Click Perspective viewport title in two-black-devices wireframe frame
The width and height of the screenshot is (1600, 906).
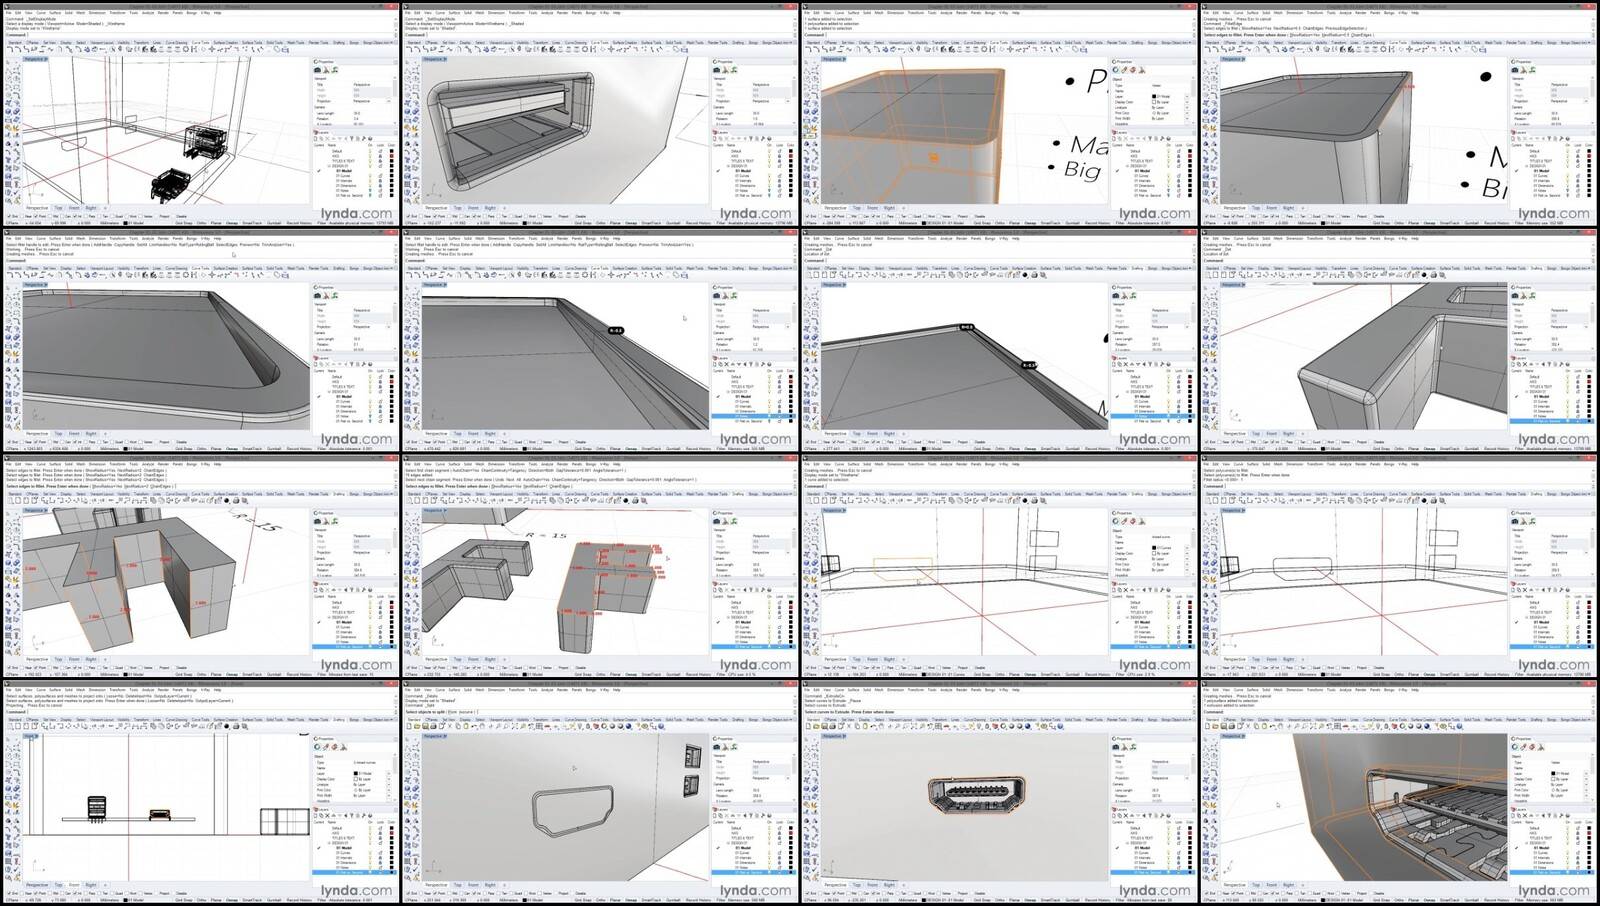tap(34, 59)
